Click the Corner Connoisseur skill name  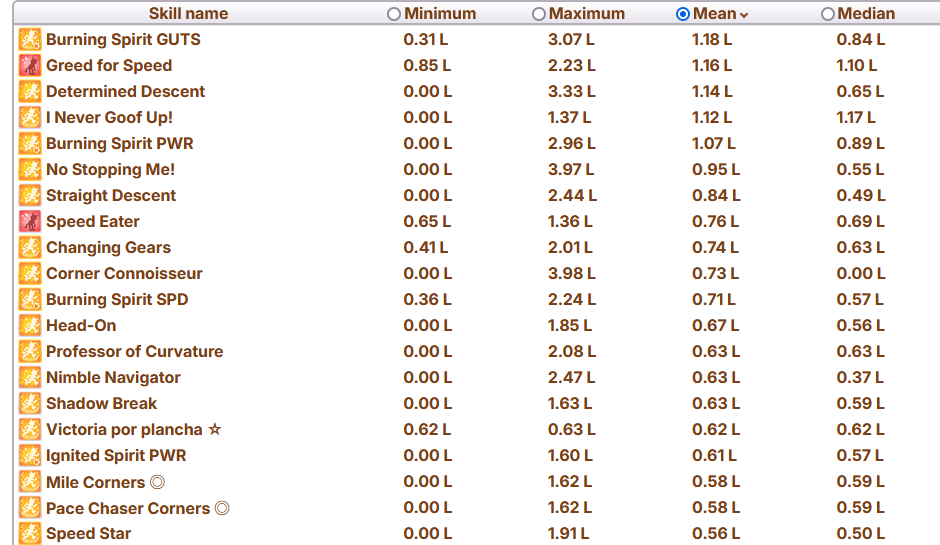tap(124, 273)
